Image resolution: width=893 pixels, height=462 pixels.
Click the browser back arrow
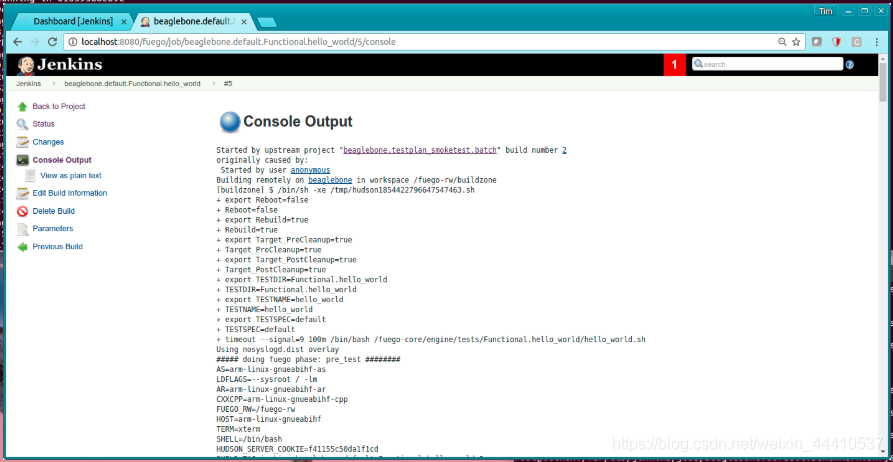pos(18,42)
